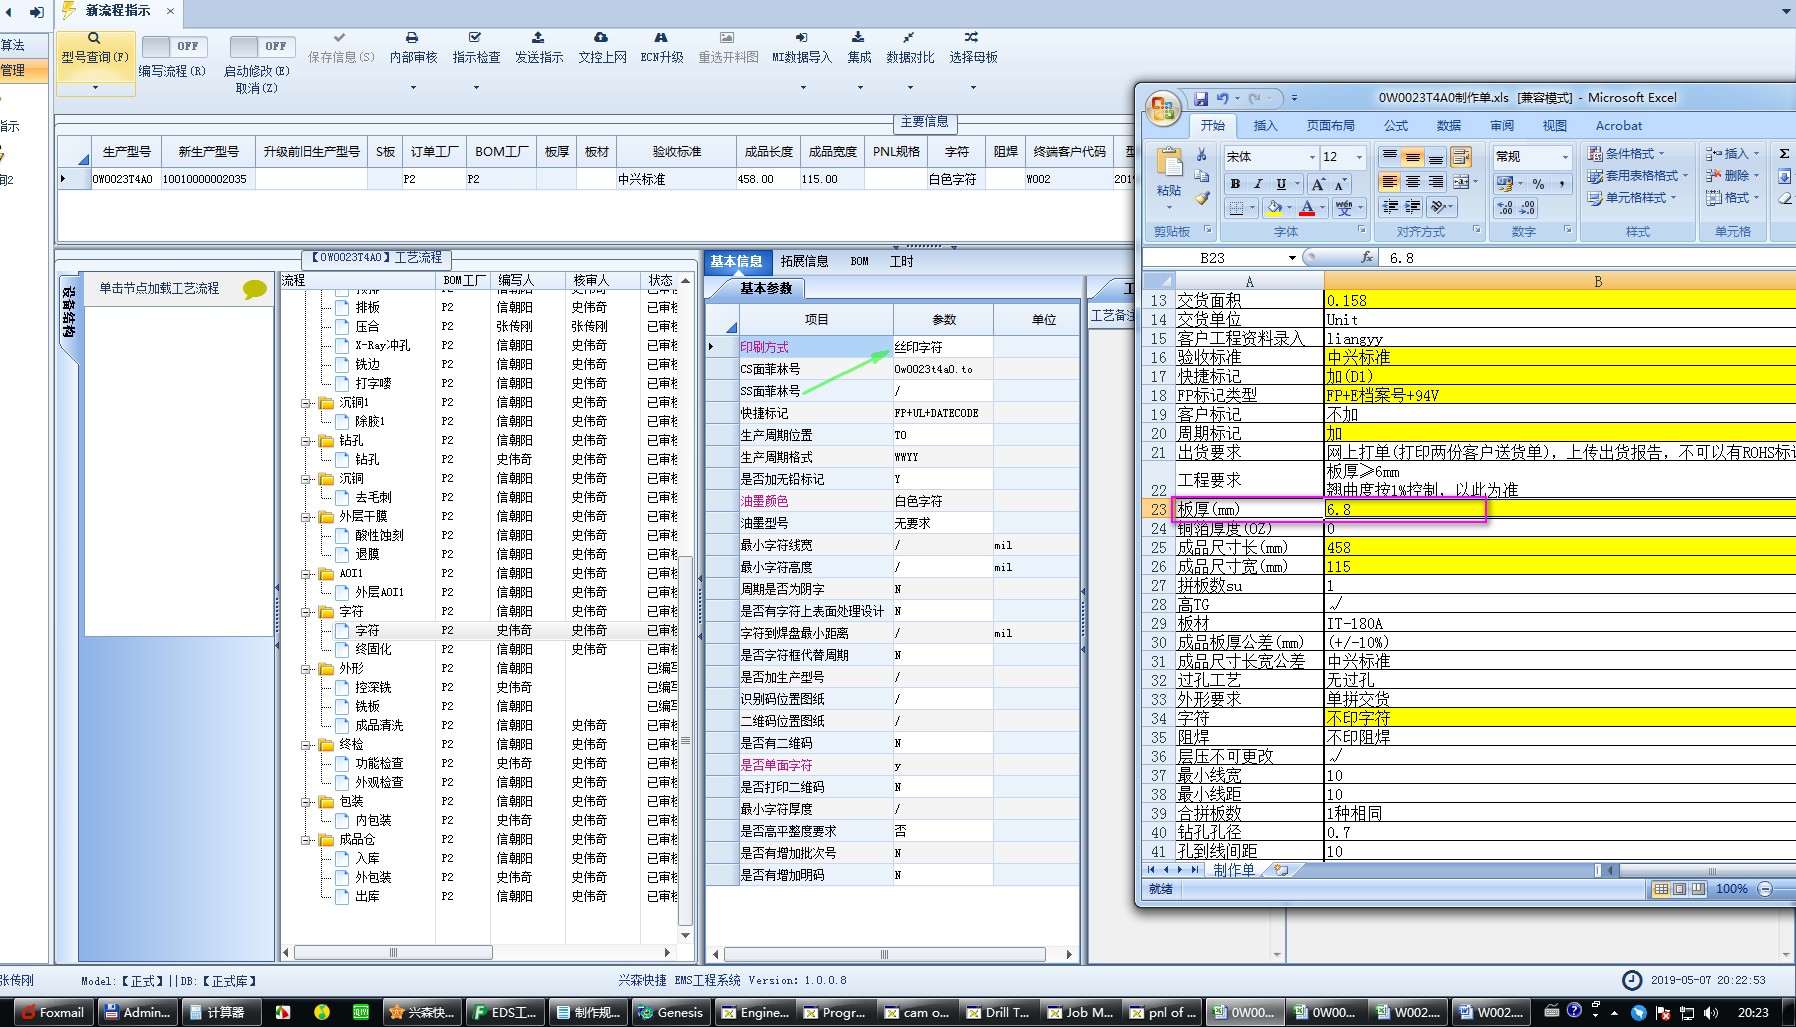Click the Format Painter brush in Excel
Viewport: 1796px width, 1027px height.
click(1201, 198)
